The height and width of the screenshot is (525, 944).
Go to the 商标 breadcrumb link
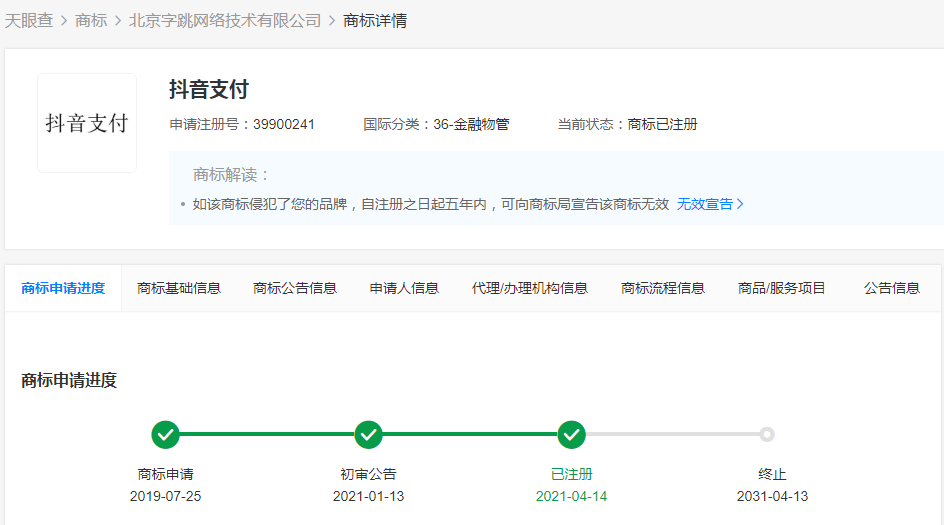point(91,20)
